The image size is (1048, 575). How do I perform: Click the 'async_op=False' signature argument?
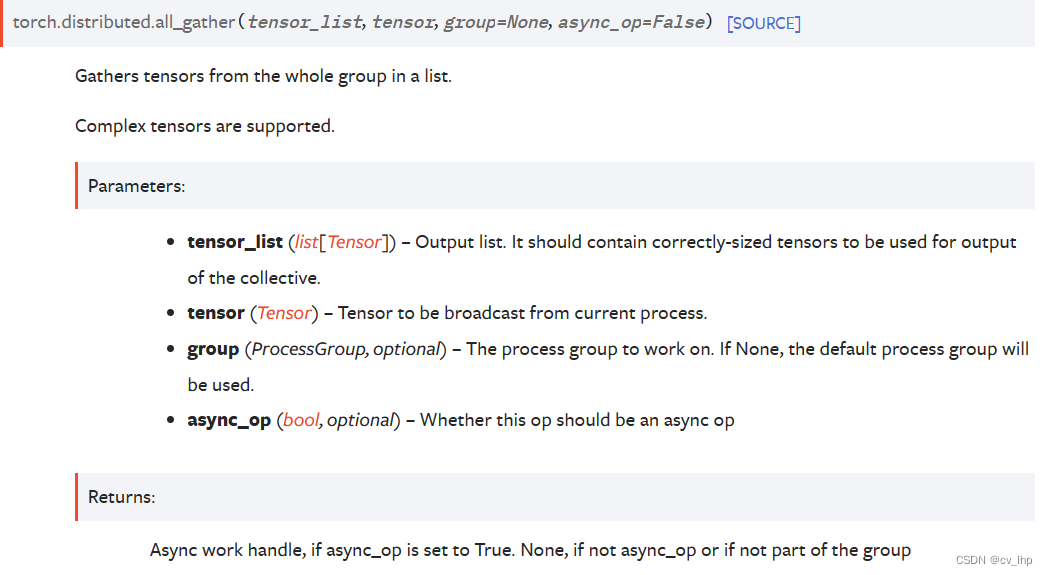coord(631,23)
